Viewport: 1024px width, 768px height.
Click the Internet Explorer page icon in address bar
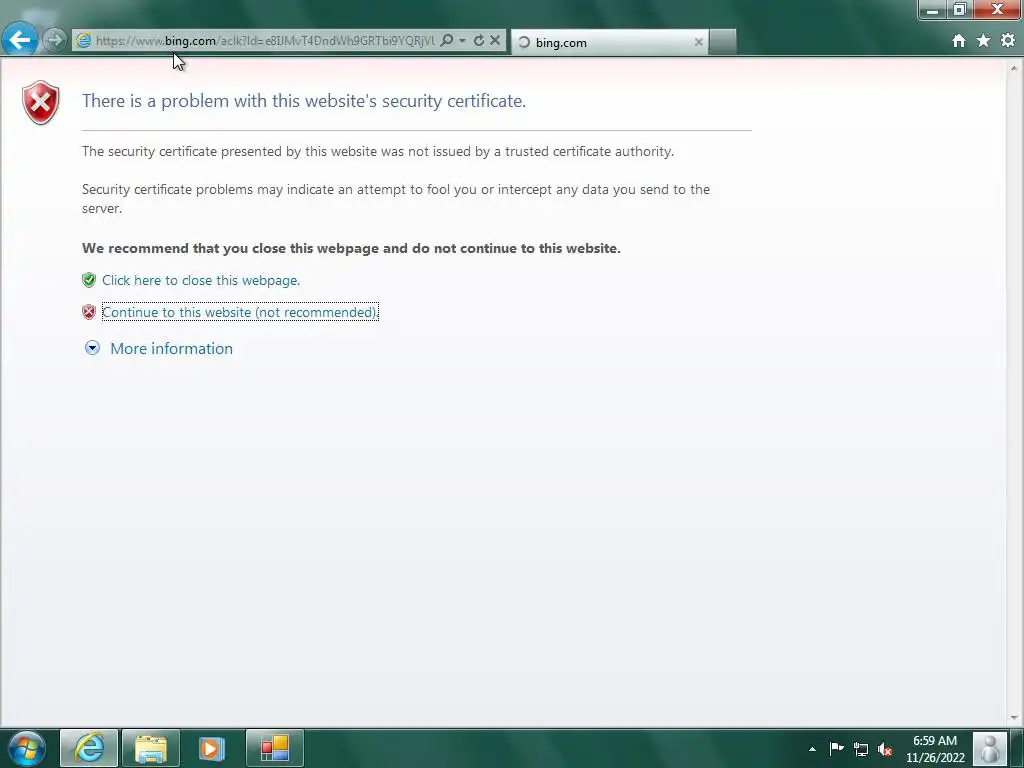tap(84, 40)
